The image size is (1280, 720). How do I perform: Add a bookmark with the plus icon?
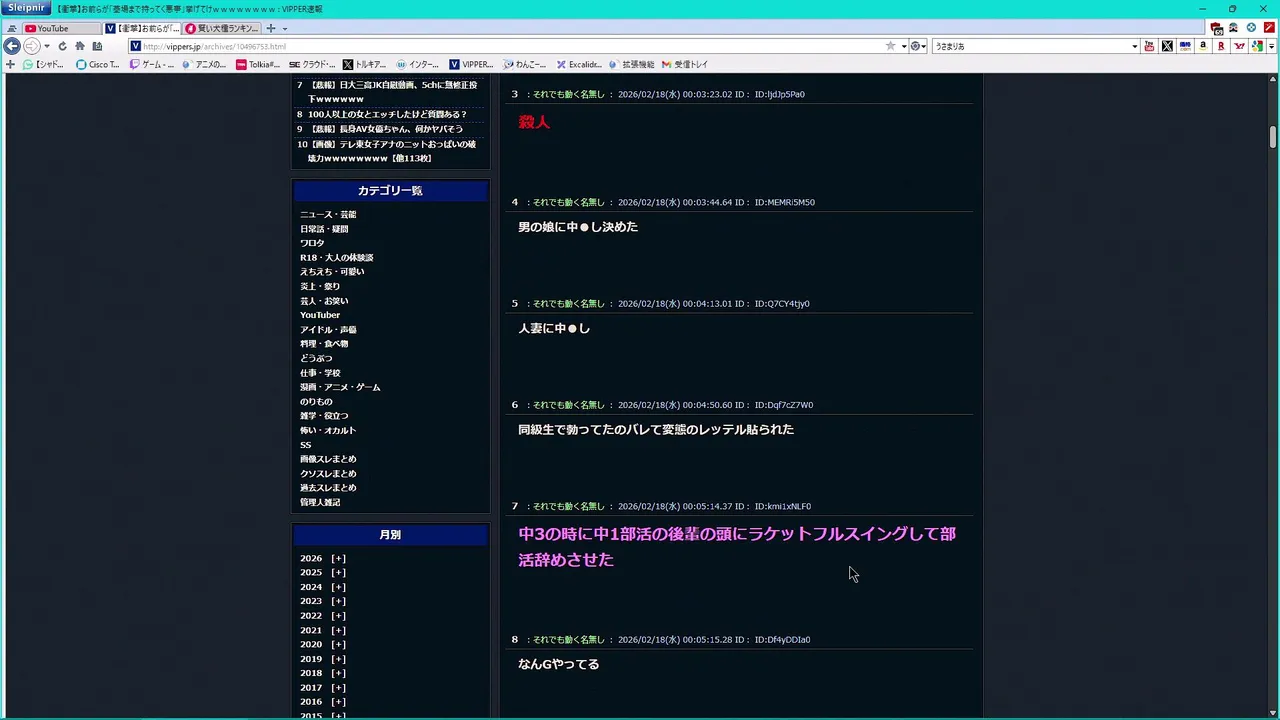10,64
